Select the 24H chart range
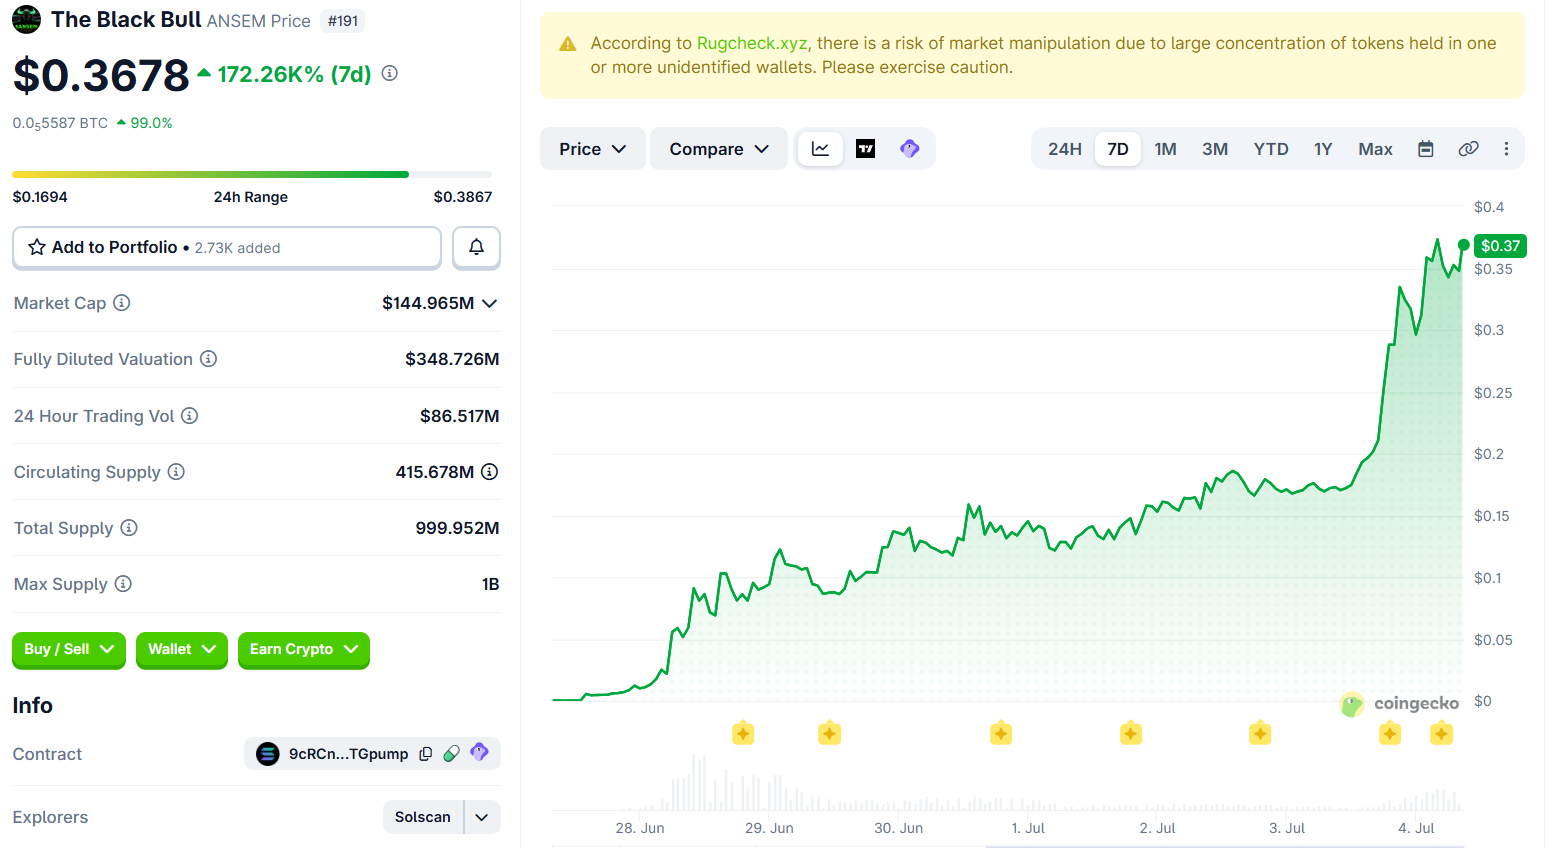Screen dimensions: 1552x848 click(x=1065, y=149)
